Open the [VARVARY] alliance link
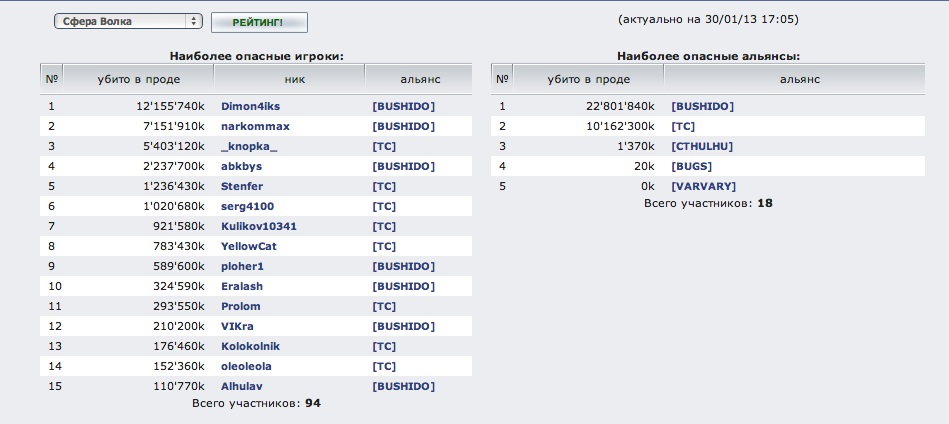The image size is (949, 424). tap(703, 186)
